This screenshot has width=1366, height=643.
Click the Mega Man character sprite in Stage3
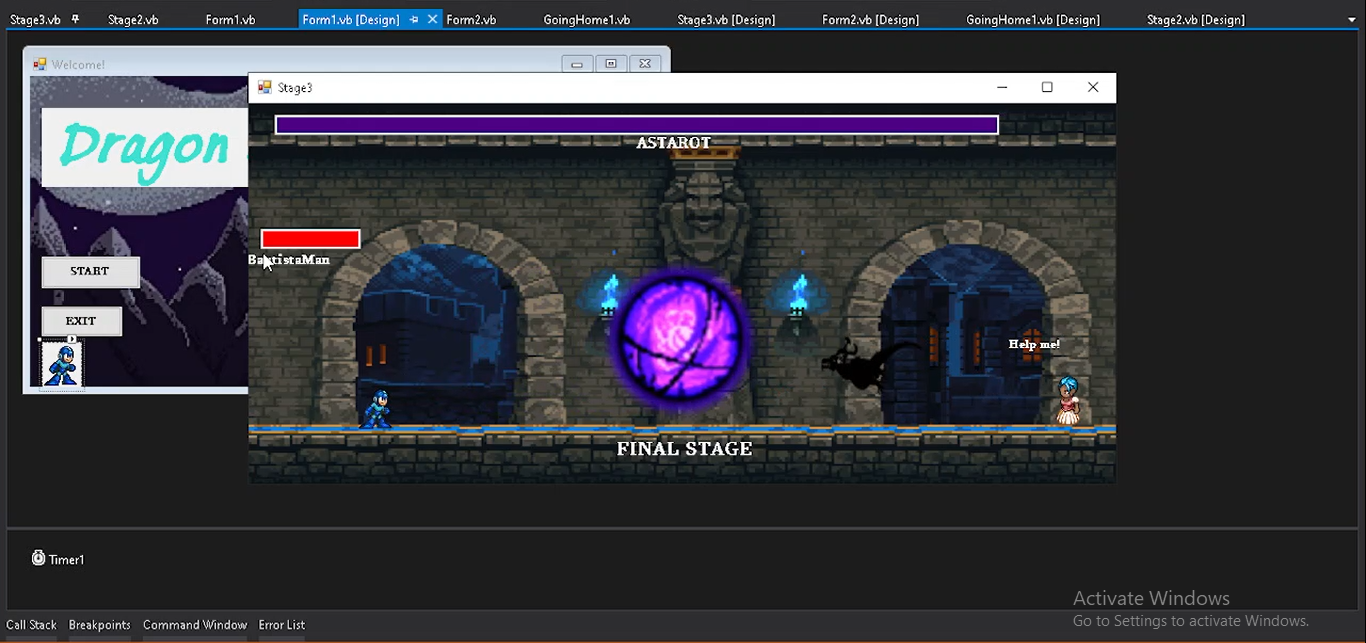click(x=376, y=409)
